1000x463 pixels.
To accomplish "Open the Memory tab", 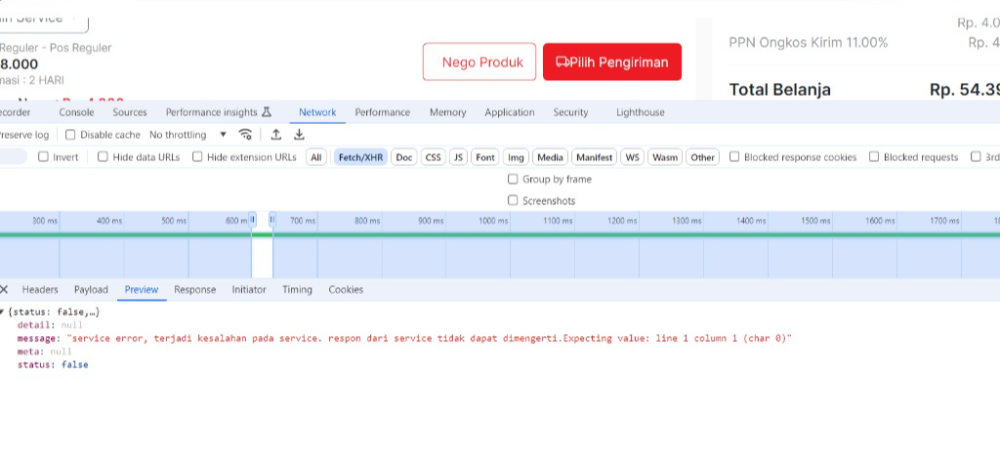I will 448,112.
